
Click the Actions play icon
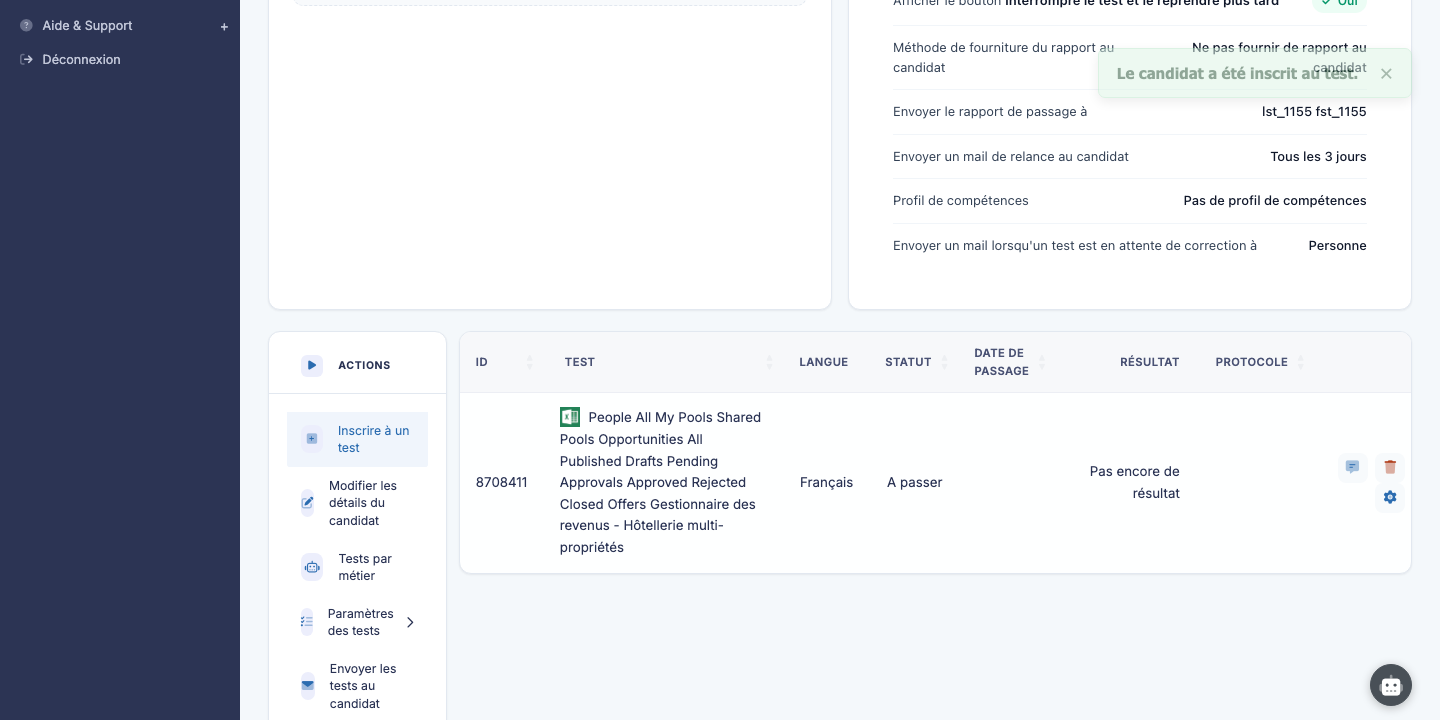[x=312, y=366]
